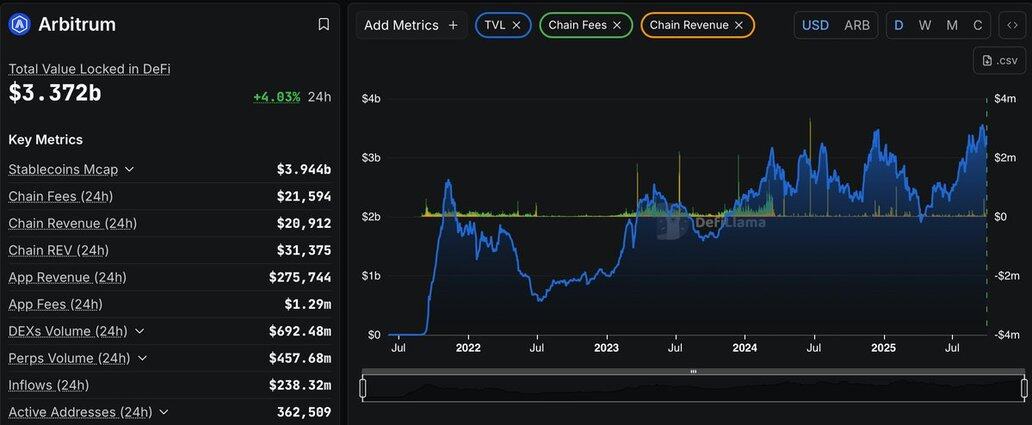This screenshot has width=1032, height=425.
Task: Click the Arbitrum logo icon
Action: coord(19,24)
